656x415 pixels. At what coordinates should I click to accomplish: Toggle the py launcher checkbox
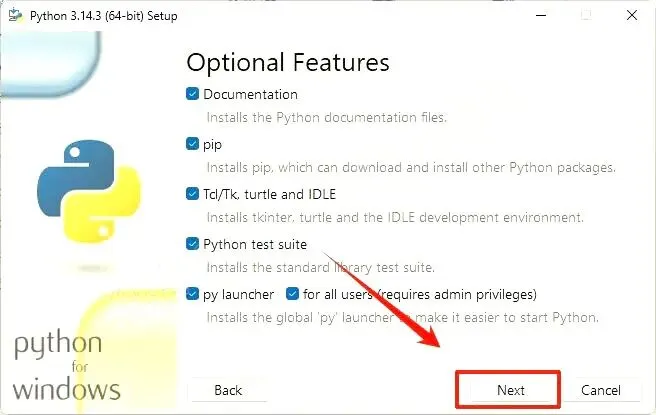point(193,294)
